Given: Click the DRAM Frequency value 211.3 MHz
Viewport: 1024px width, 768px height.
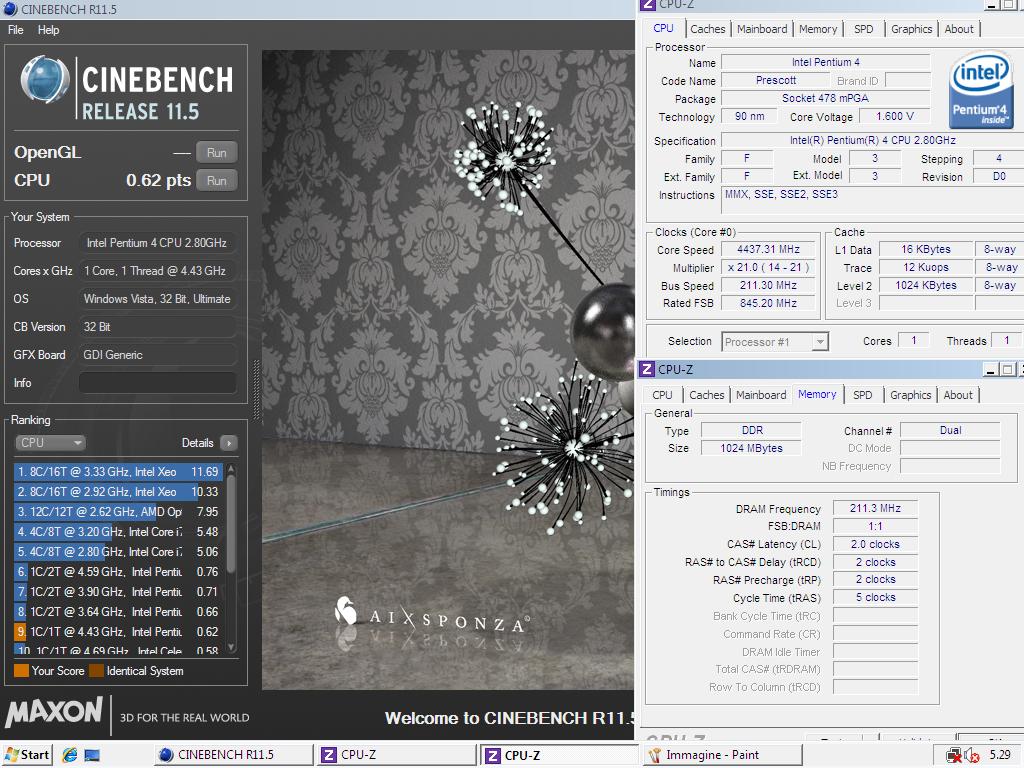Looking at the screenshot, I should coord(875,508).
